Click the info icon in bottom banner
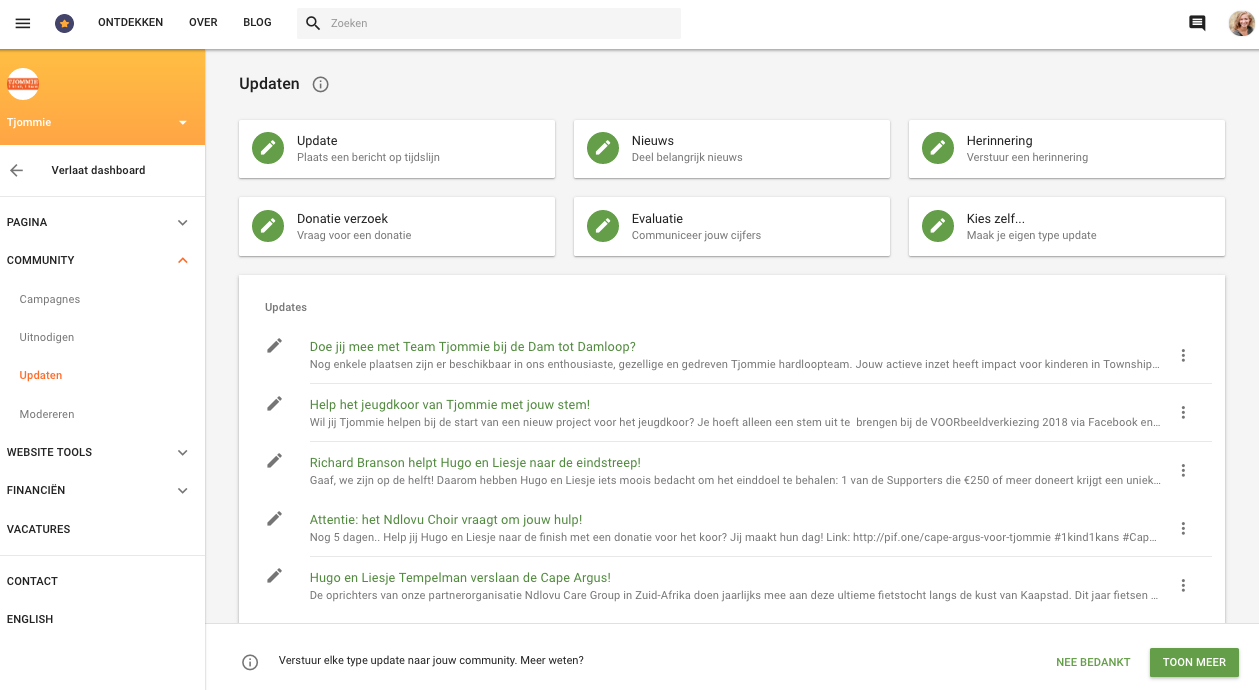This screenshot has height=690, width=1259. 250,662
